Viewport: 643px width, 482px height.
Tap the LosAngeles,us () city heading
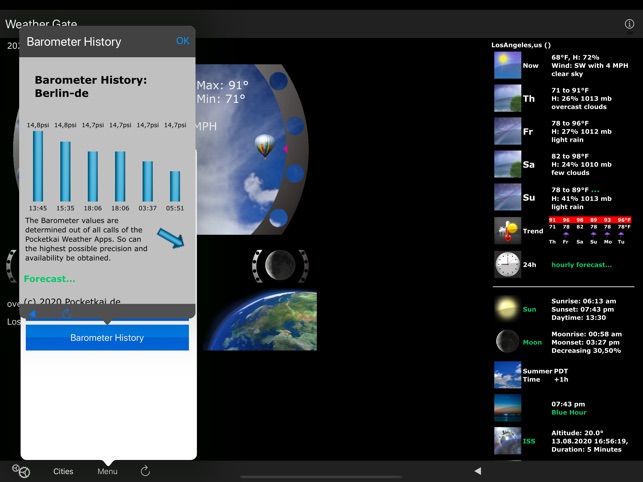click(521, 45)
